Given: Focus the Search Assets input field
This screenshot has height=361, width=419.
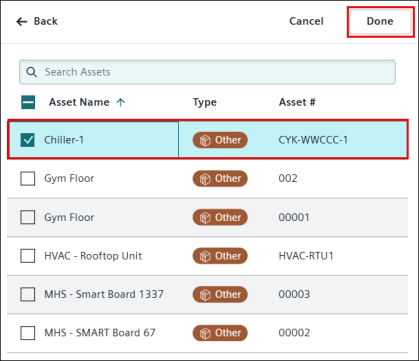Looking at the screenshot, I should tap(207, 72).
